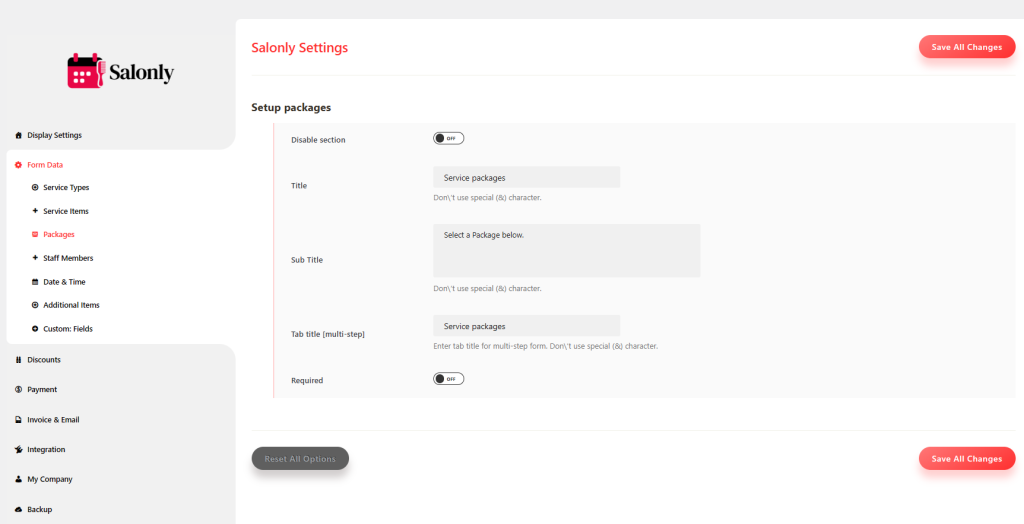The image size is (1024, 524).
Task: Click the Form Data gear icon
Action: point(18,165)
